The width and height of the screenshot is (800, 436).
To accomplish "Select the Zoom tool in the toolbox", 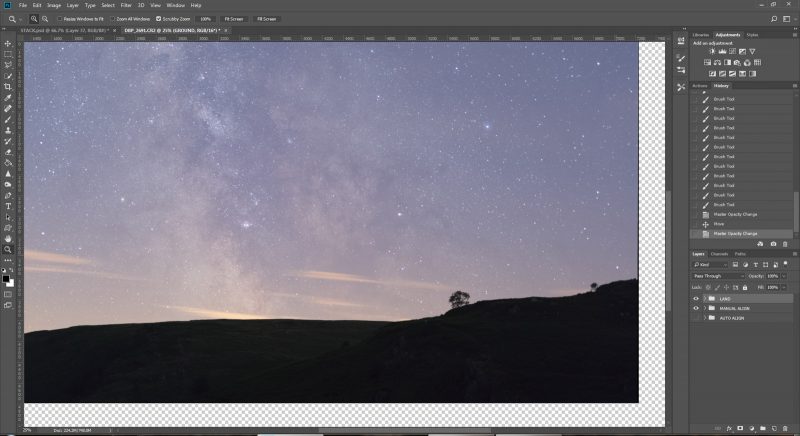I will point(8,249).
